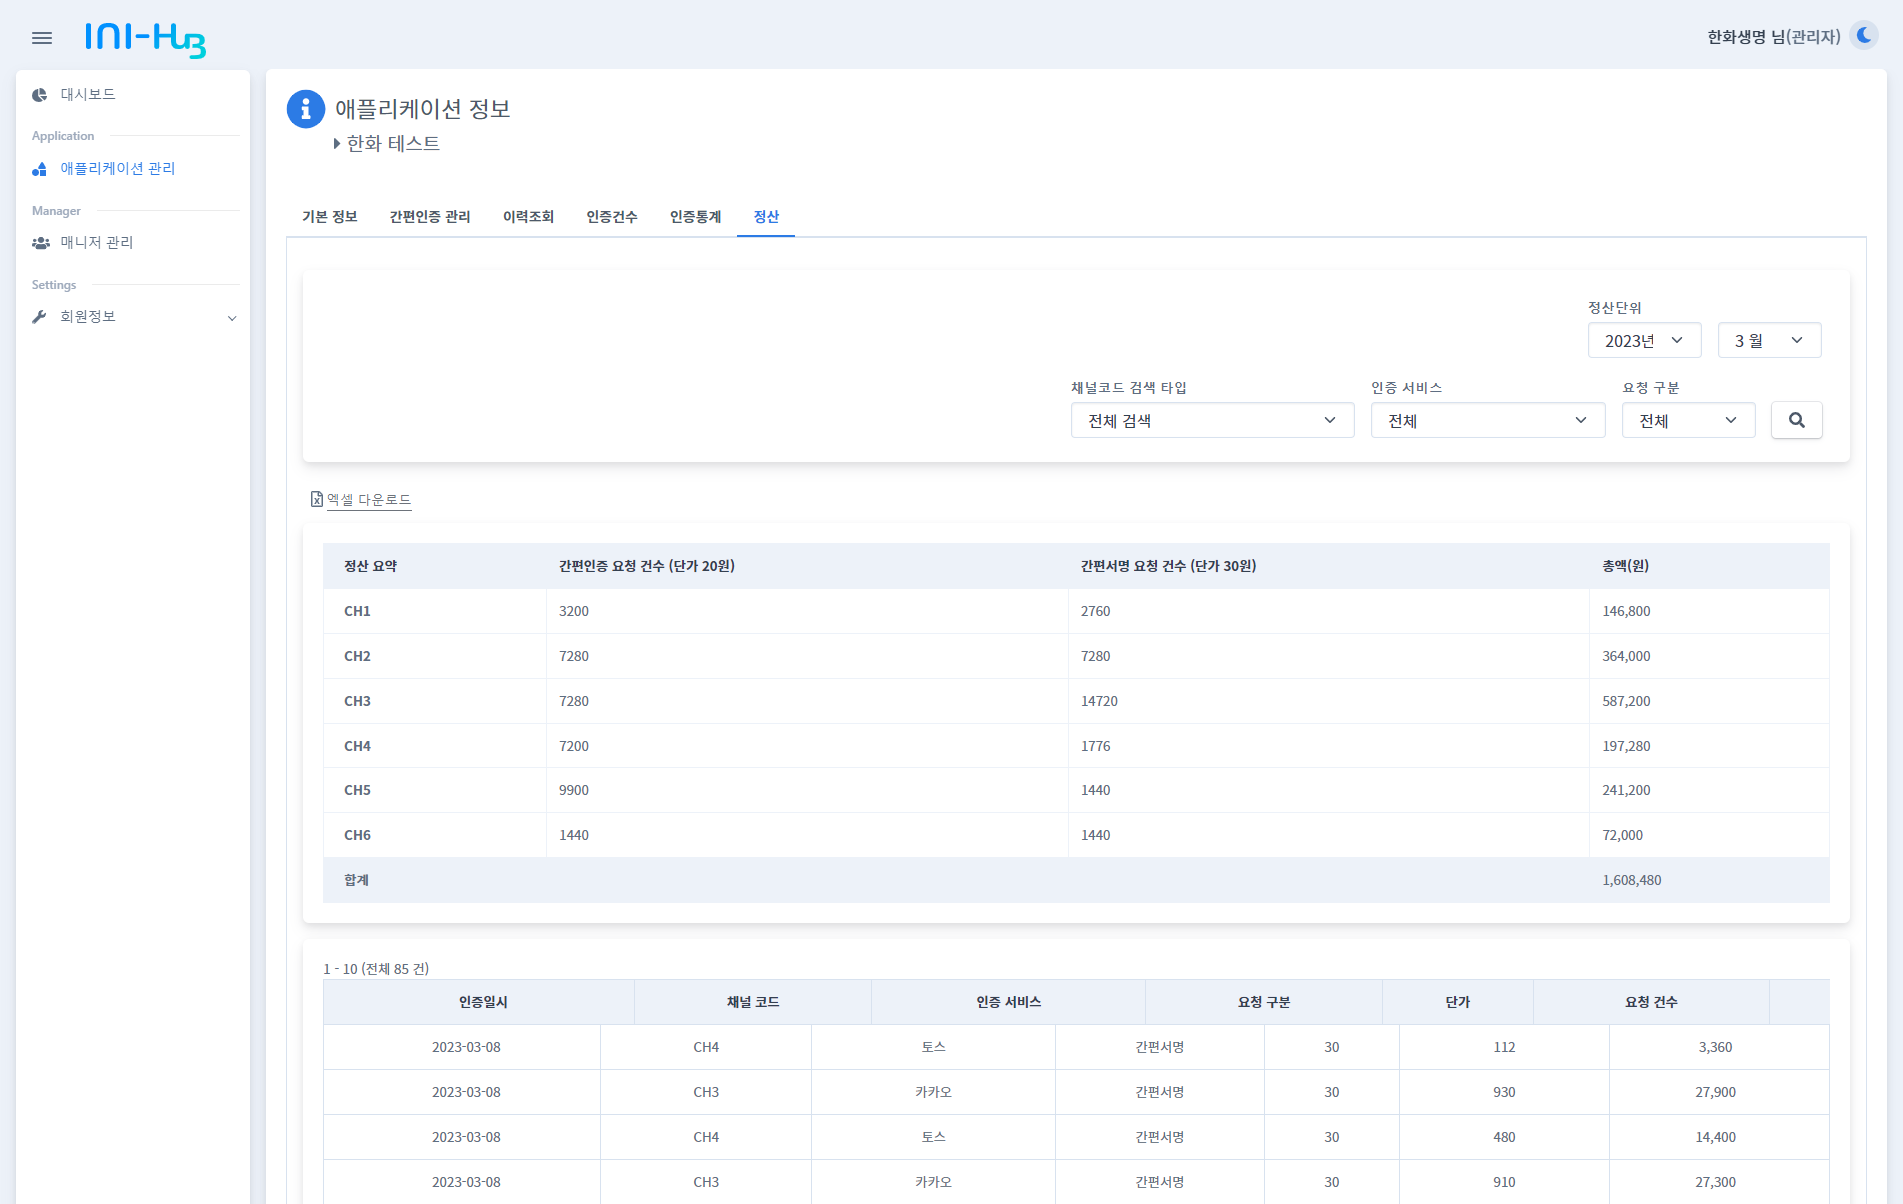Toggle dark mode moon icon
1903x1204 pixels.
[x=1864, y=36]
